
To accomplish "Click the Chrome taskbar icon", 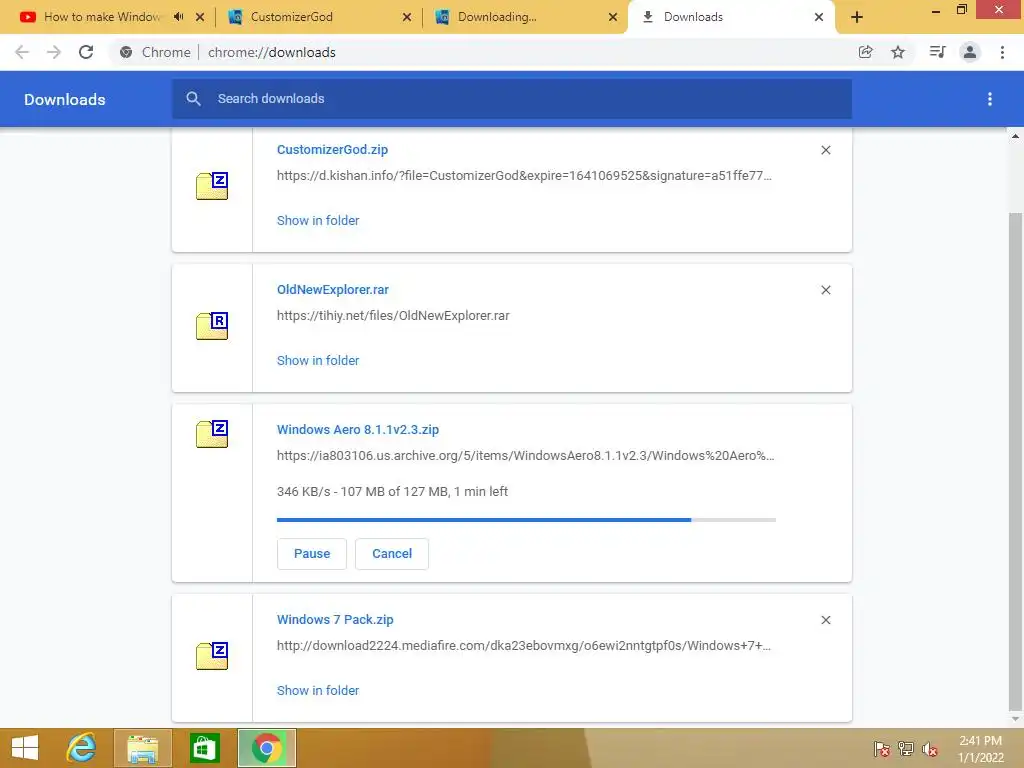I will click(x=266, y=748).
